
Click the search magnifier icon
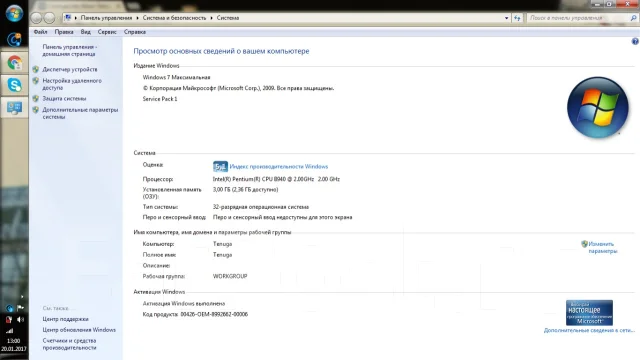pyautogui.click(x=633, y=18)
